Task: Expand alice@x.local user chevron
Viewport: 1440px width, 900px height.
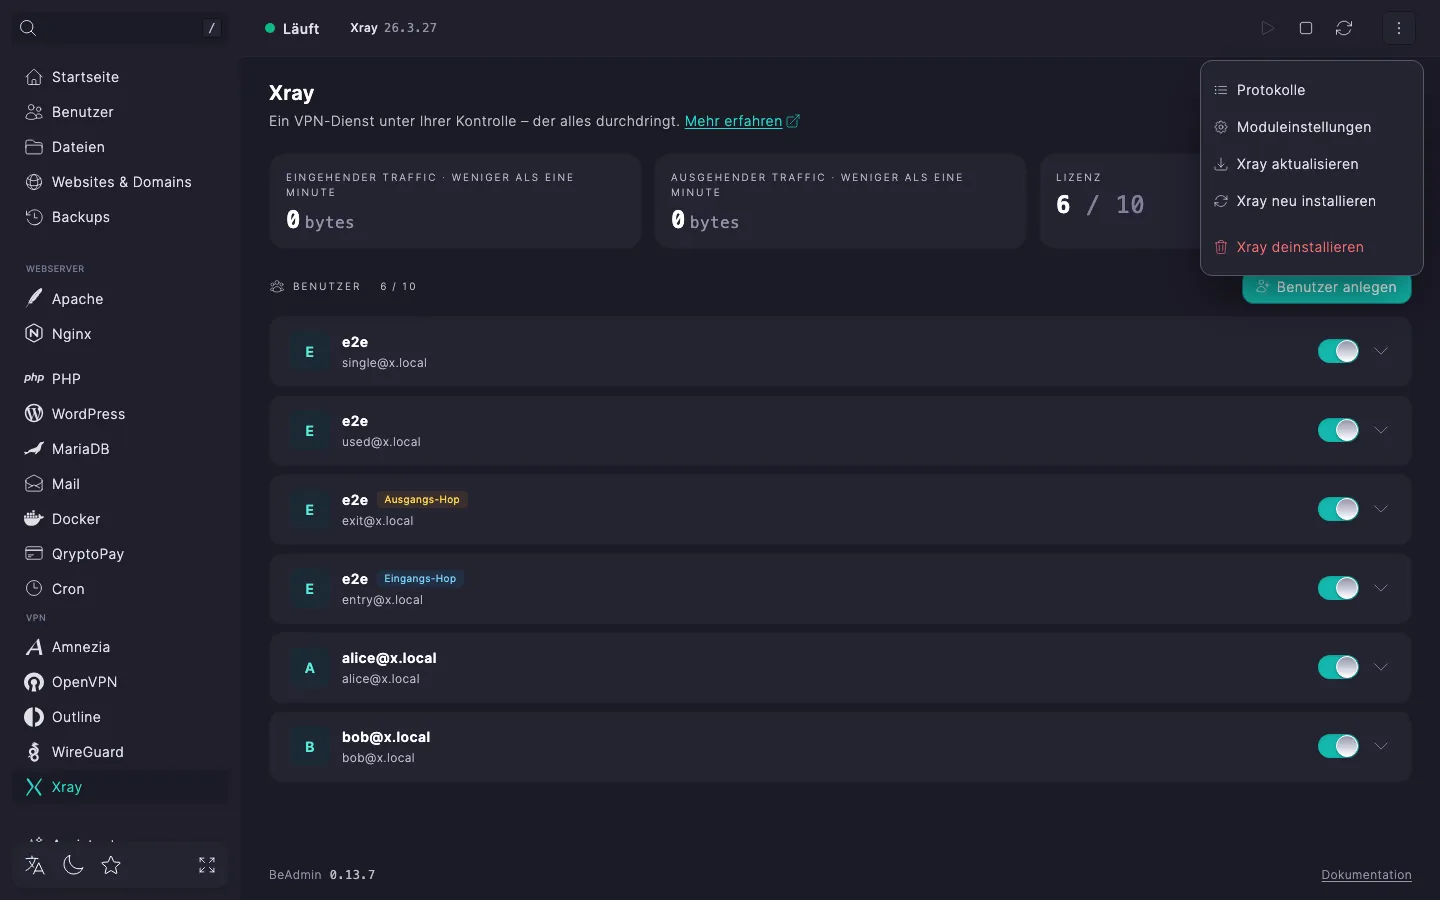Action: coord(1381,667)
